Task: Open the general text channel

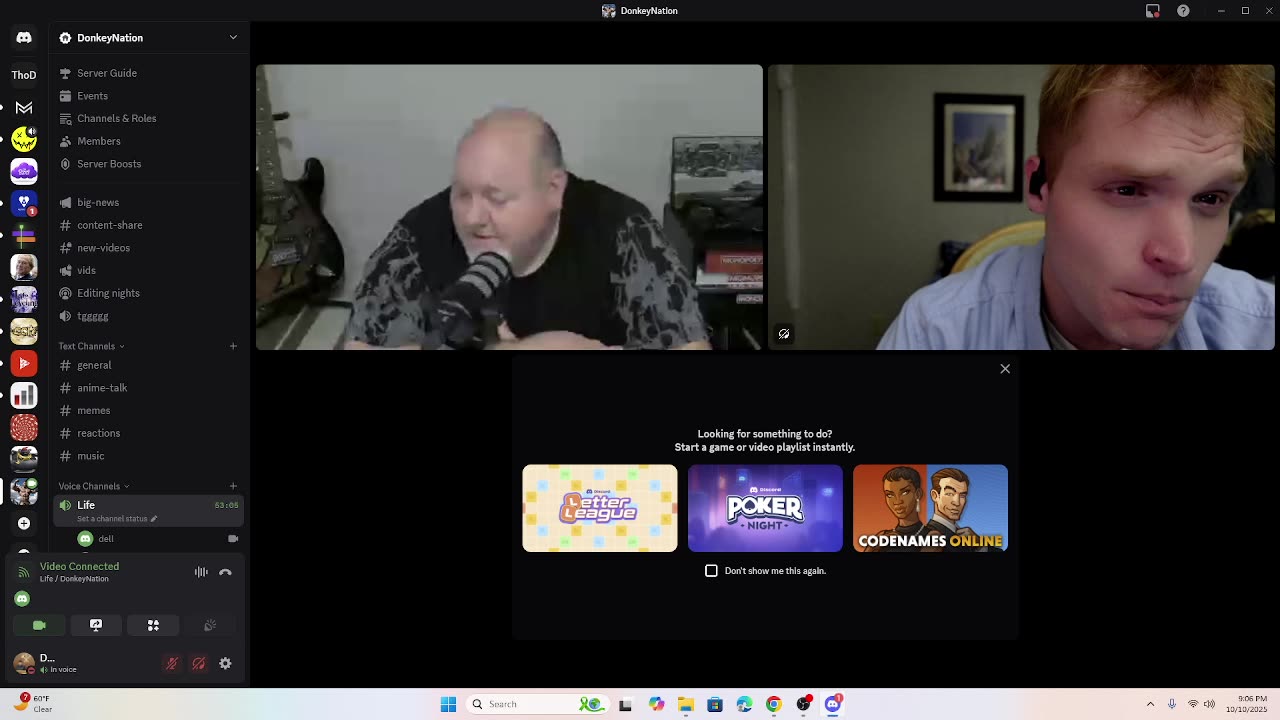Action: (148, 365)
